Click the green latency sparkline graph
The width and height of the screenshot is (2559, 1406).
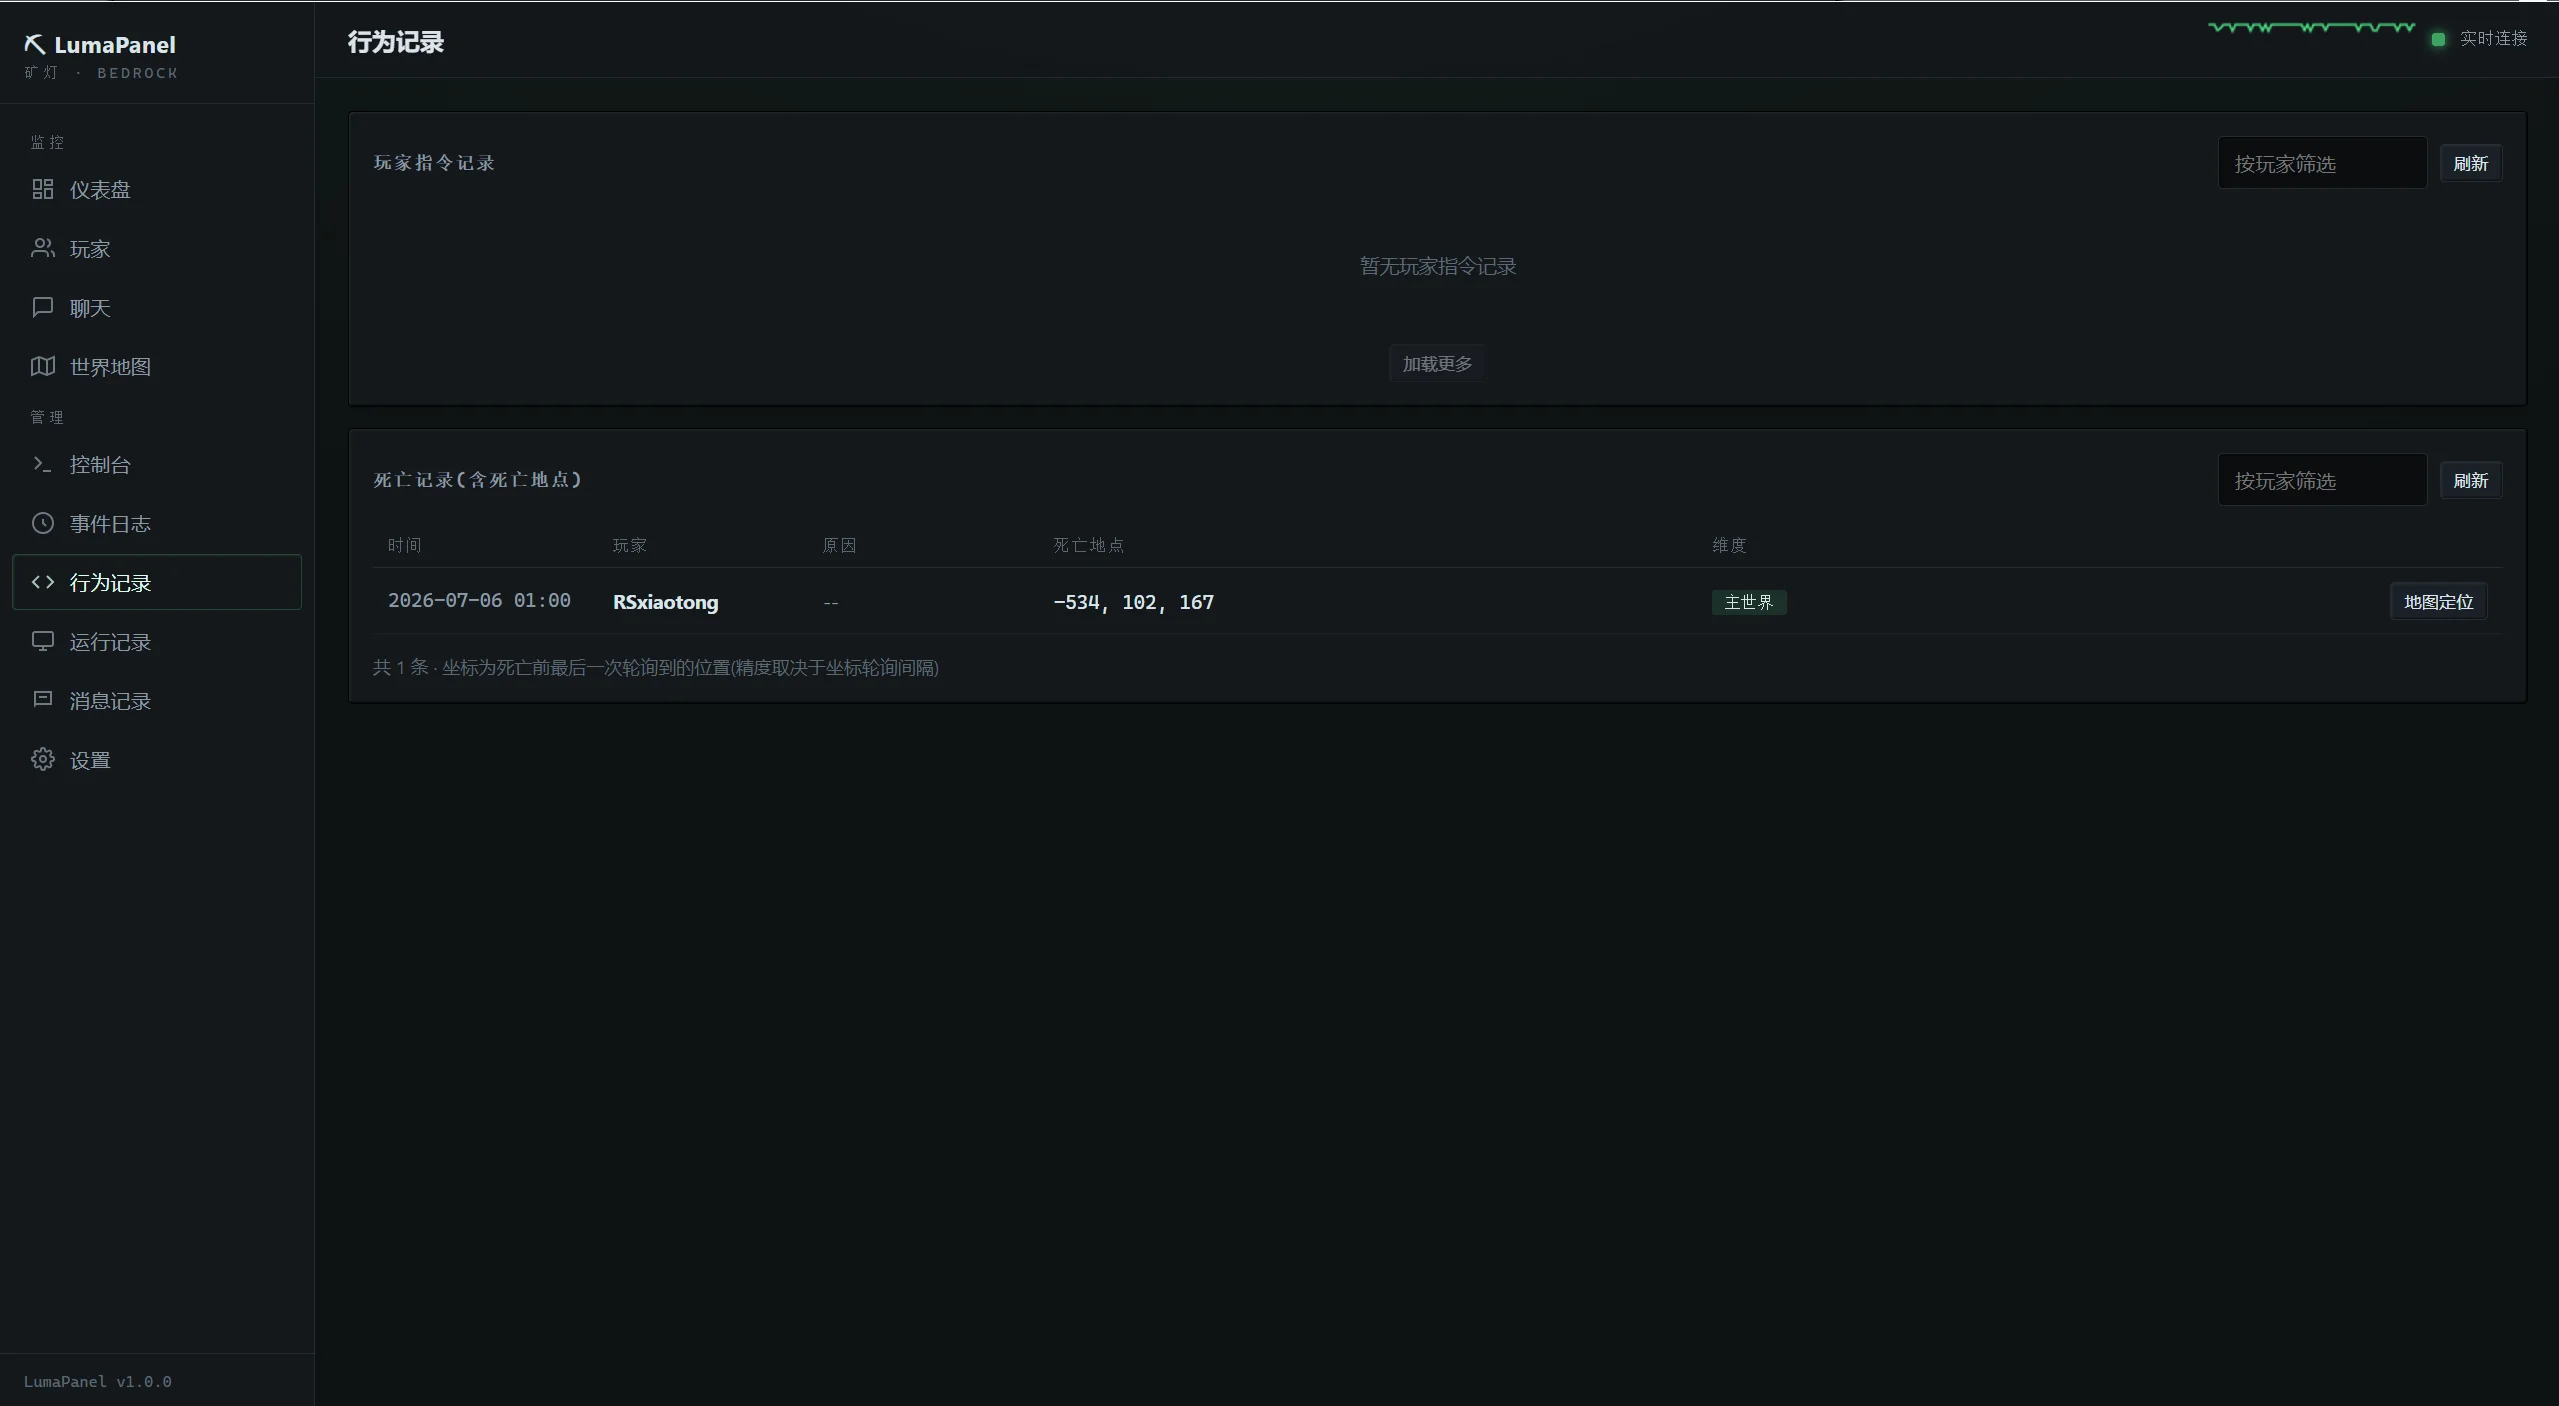click(2311, 28)
